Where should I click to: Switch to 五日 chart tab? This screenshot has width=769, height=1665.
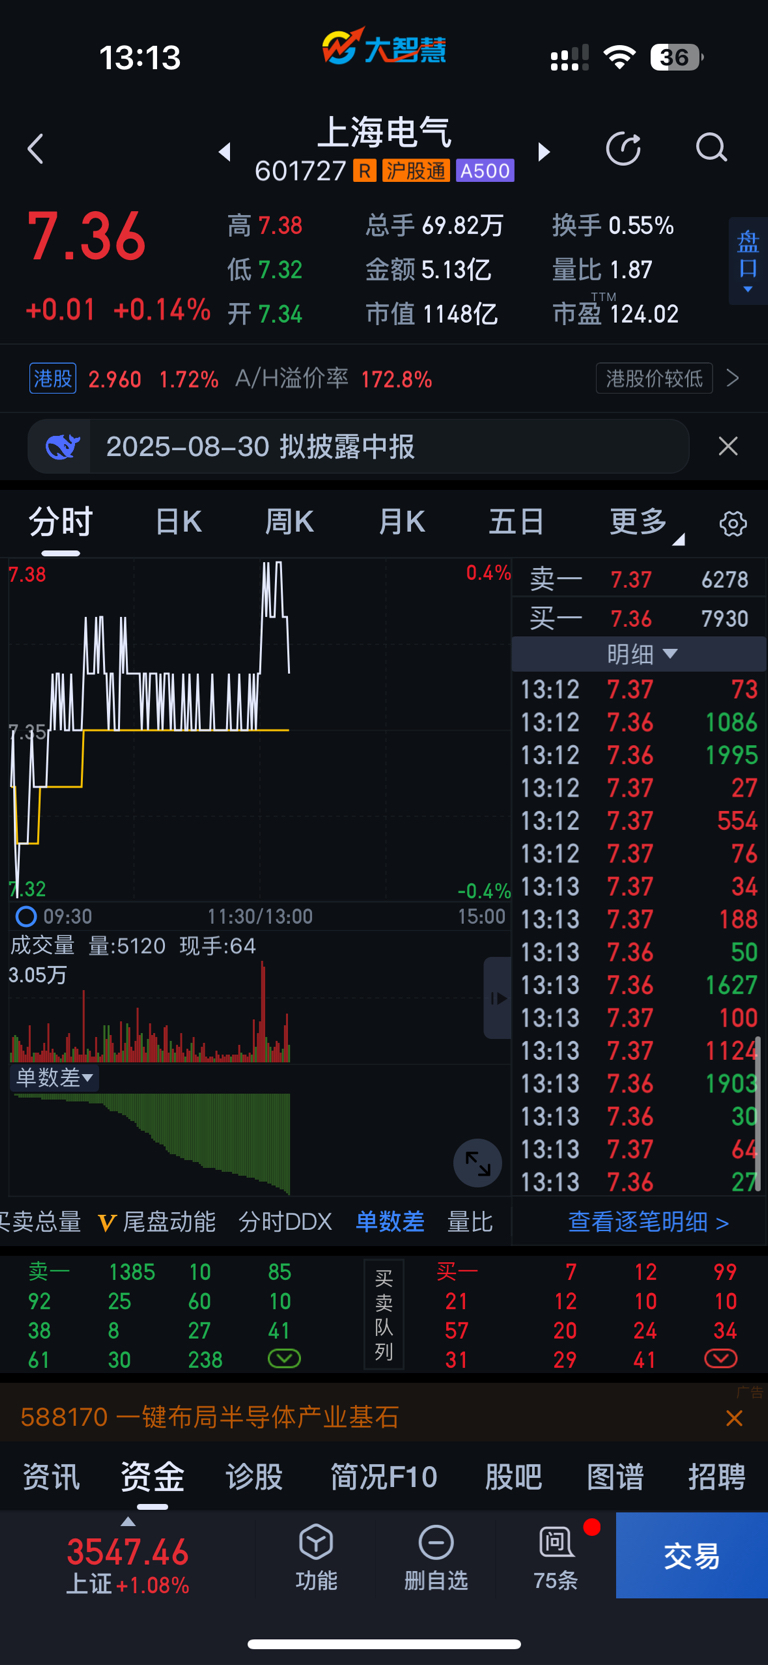point(516,522)
